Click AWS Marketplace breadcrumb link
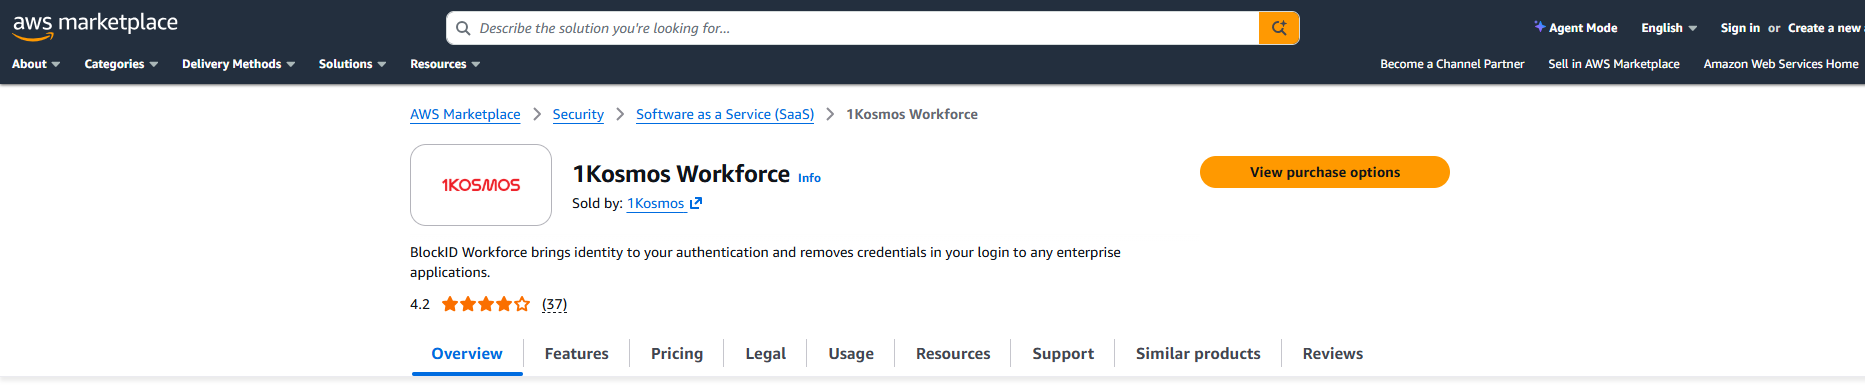This screenshot has width=1865, height=385. pos(465,114)
